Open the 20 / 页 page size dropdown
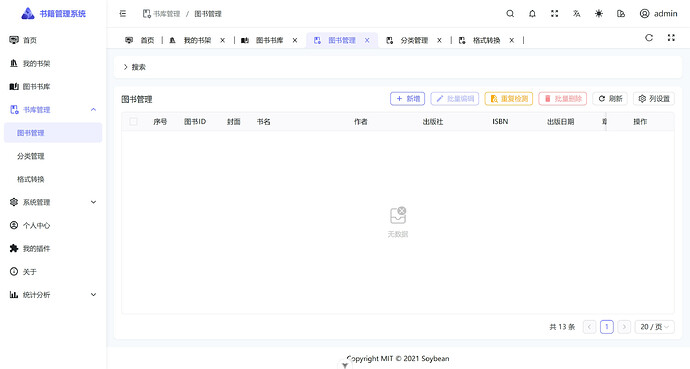Image resolution: width=690 pixels, height=369 pixels. [x=654, y=327]
